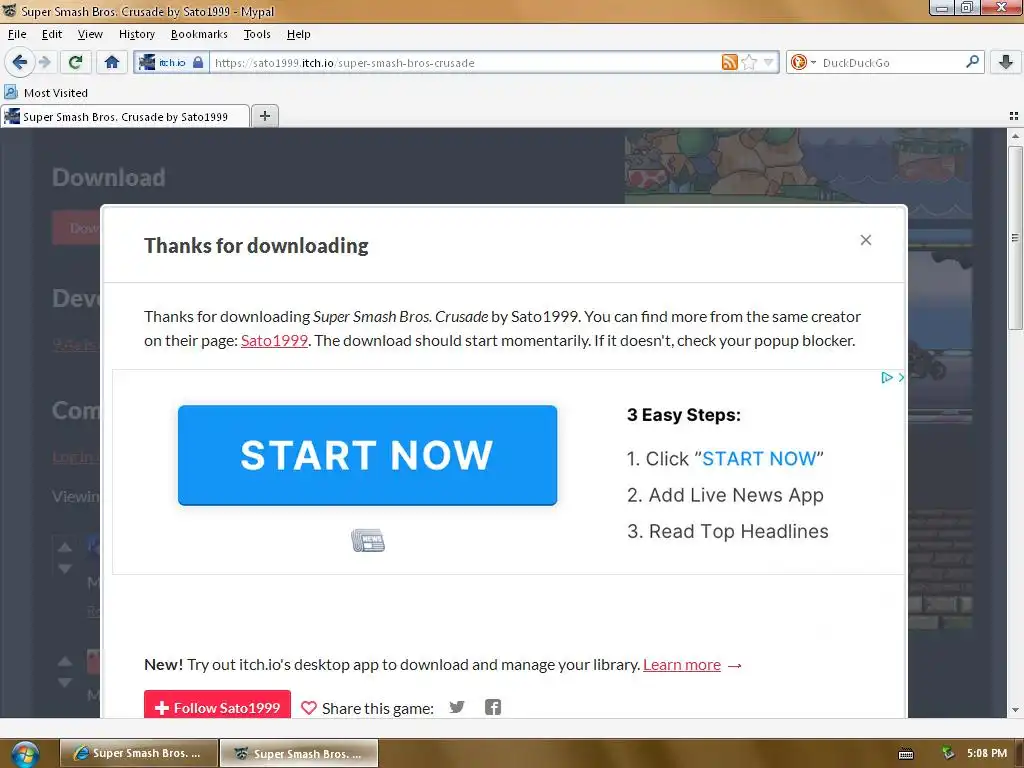This screenshot has width=1024, height=768.
Task: Follow the Sato1999 creator page link
Action: tap(274, 341)
